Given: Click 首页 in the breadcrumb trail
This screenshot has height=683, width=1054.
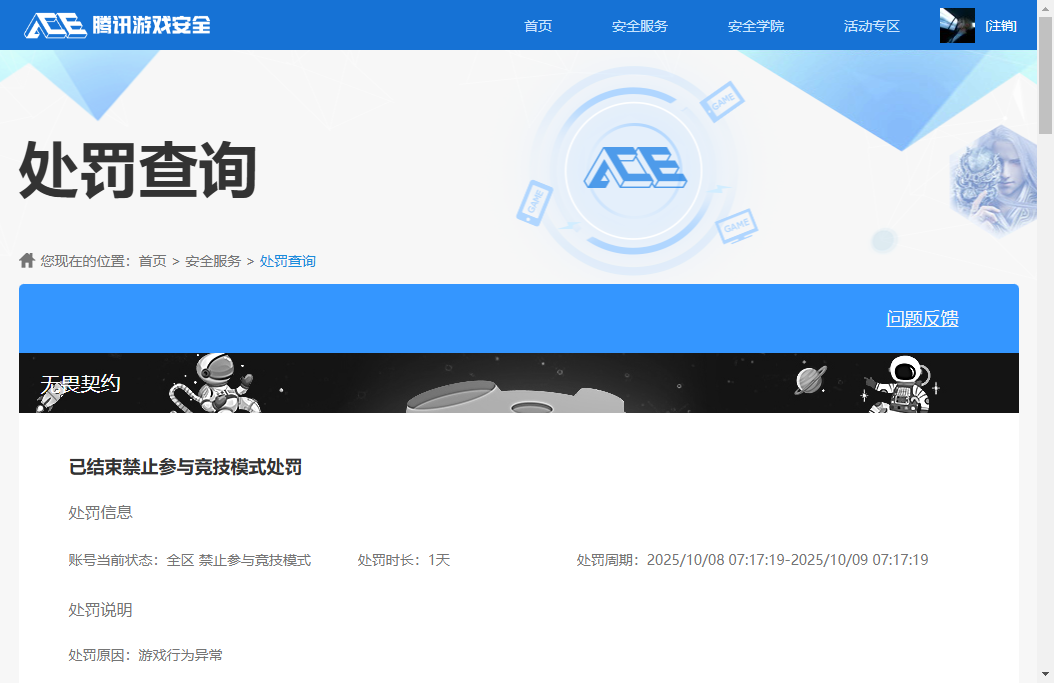Looking at the screenshot, I should pyautogui.click(x=152, y=260).
